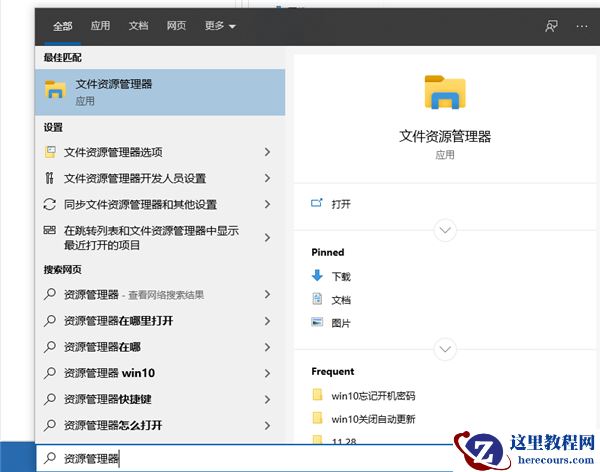Click the pinned 文档 document icon
The width and height of the screenshot is (600, 472).
[x=317, y=299]
